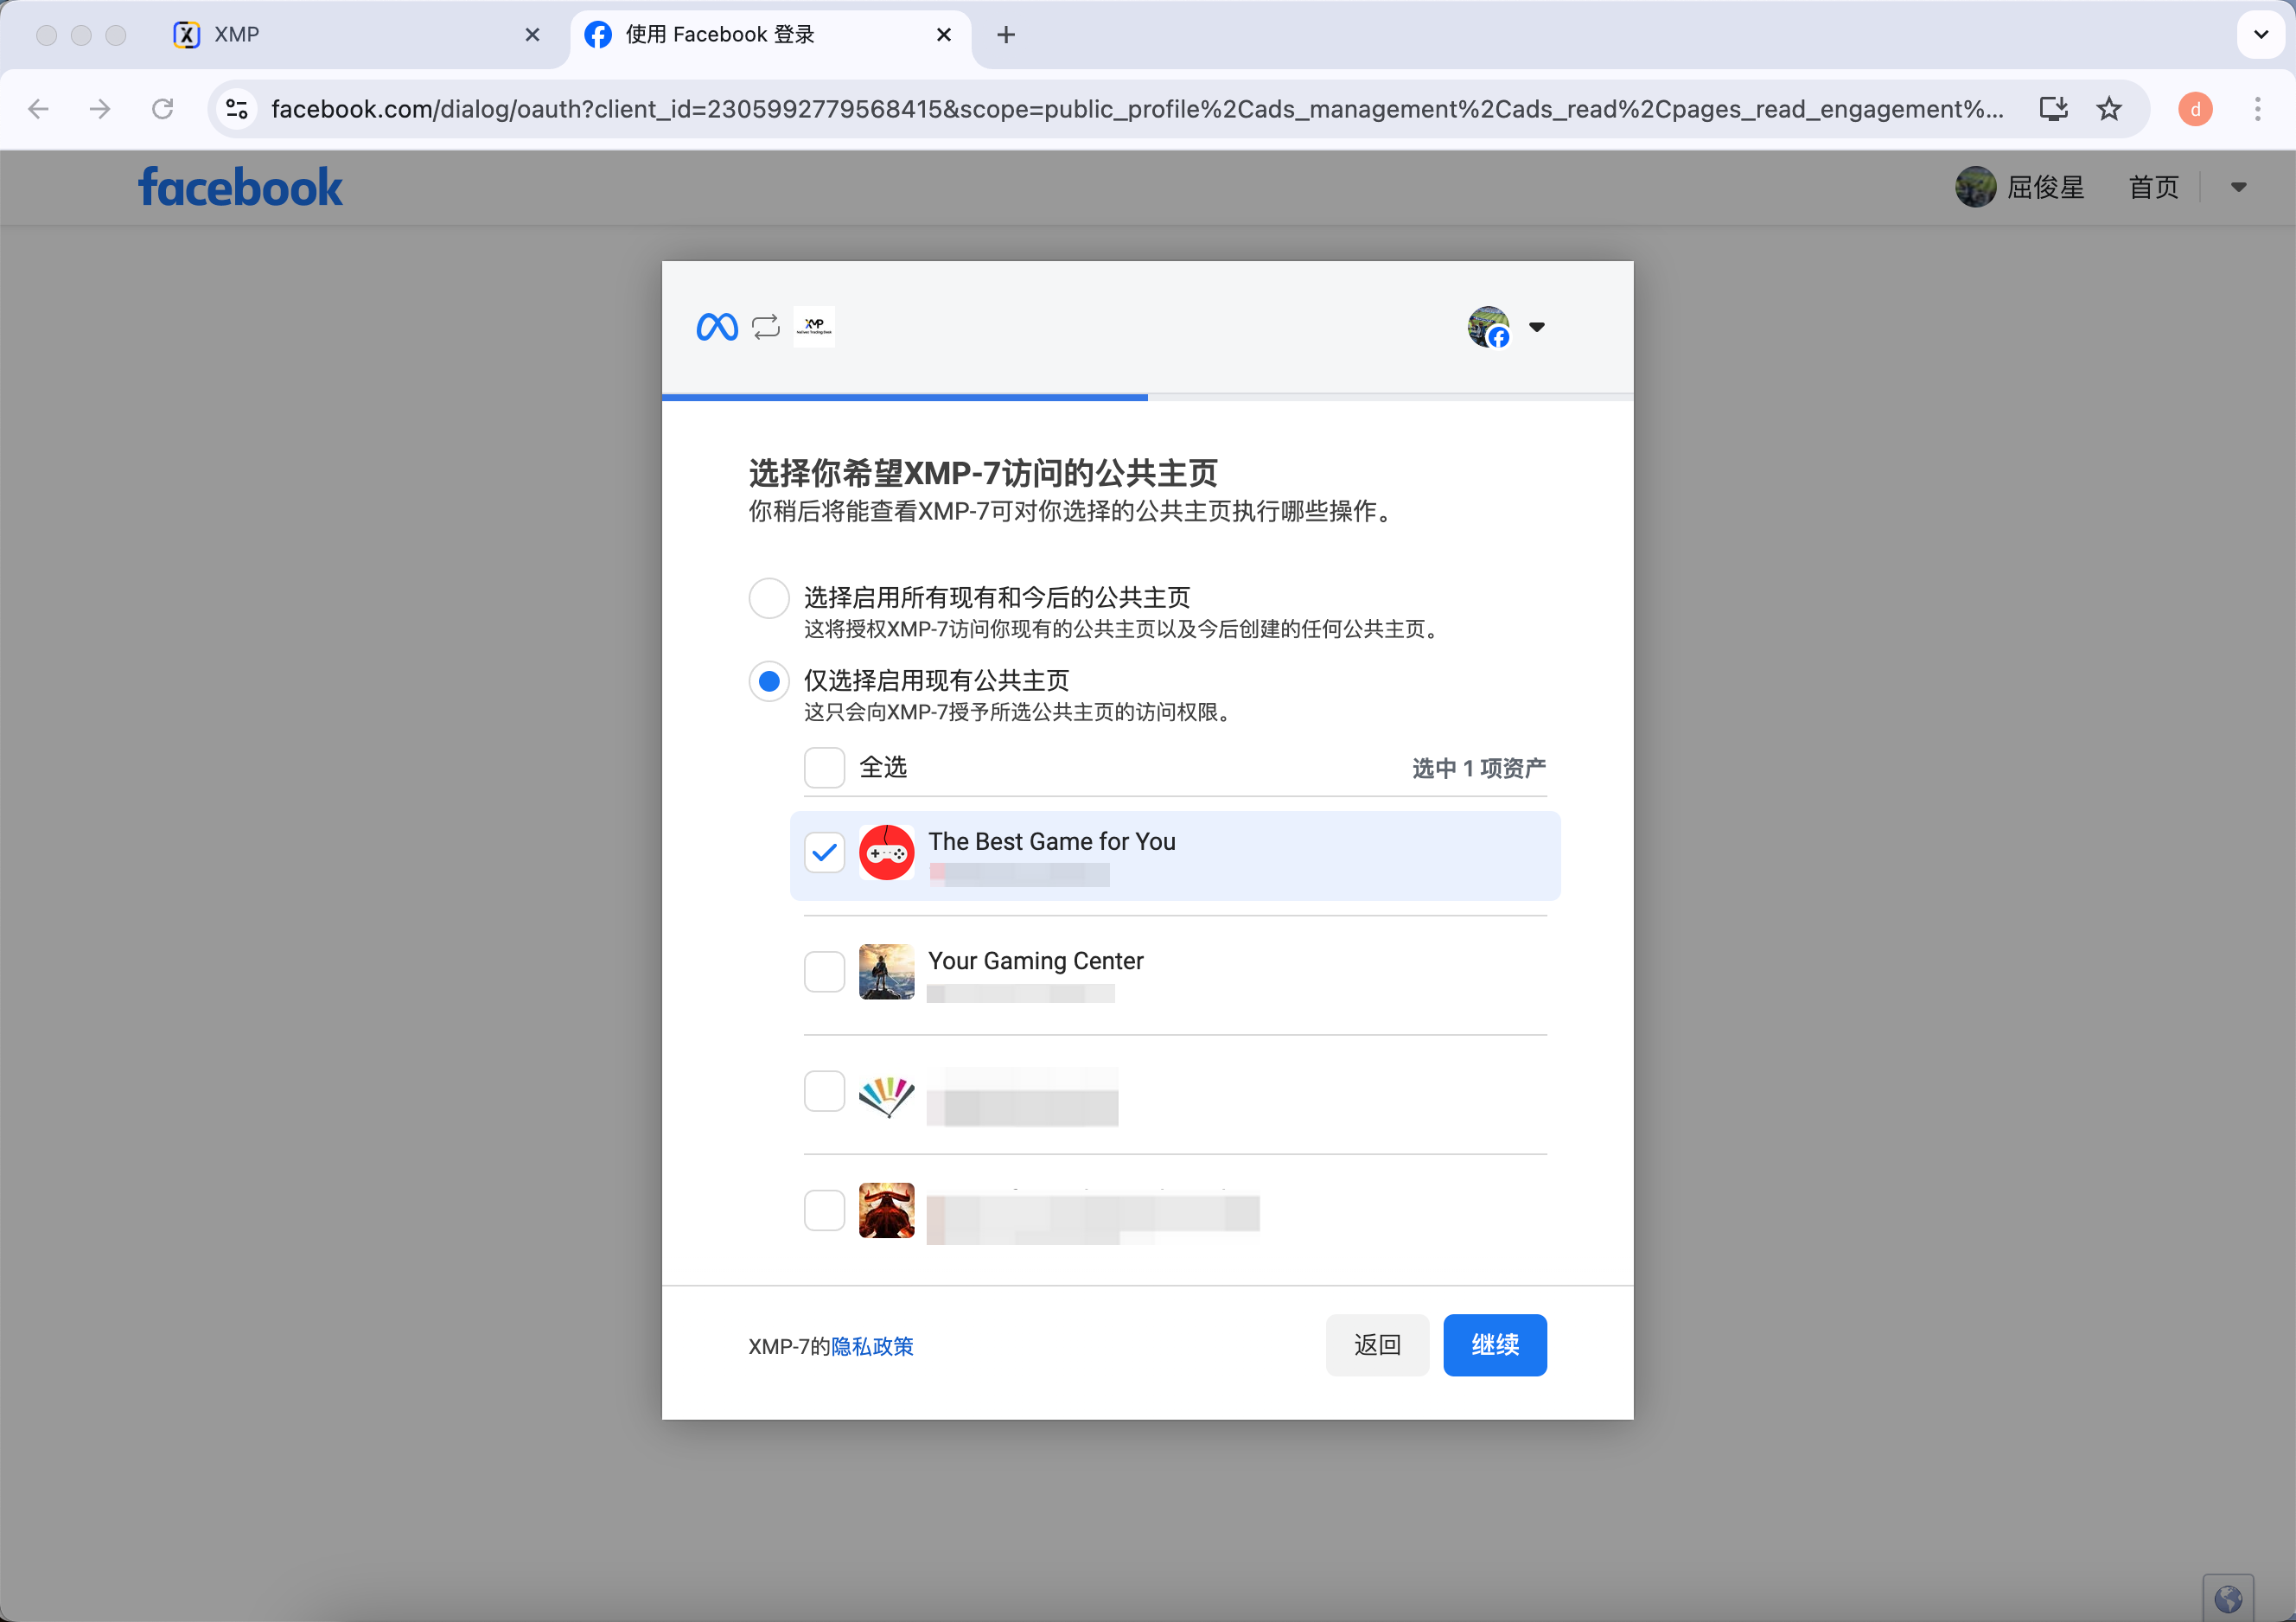
Task: Check the page with red demon thumbnail
Action: tap(824, 1210)
